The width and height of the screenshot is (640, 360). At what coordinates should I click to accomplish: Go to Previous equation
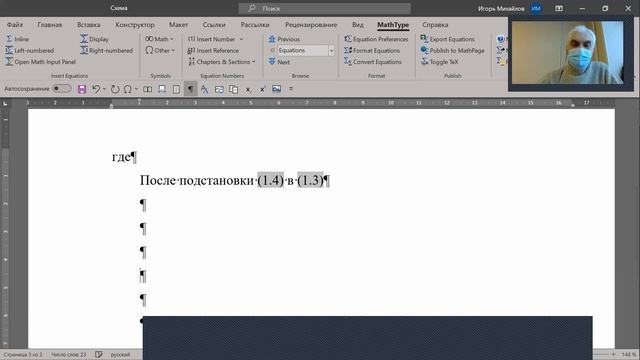284,39
